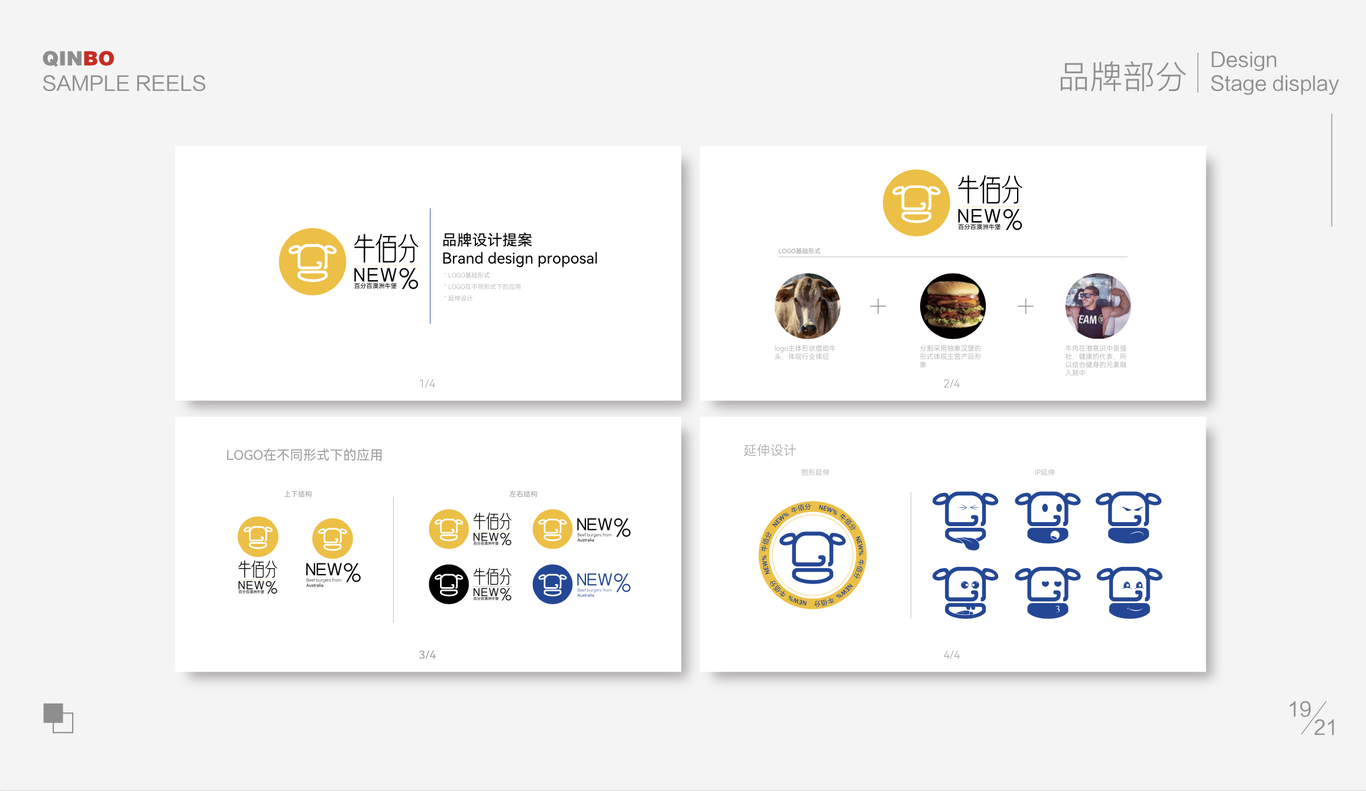Pick the angry frowning cow face

(x=1128, y=517)
